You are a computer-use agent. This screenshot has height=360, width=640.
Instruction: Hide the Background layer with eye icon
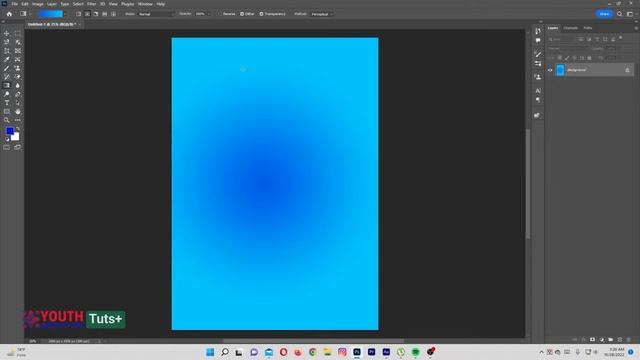(x=550, y=70)
